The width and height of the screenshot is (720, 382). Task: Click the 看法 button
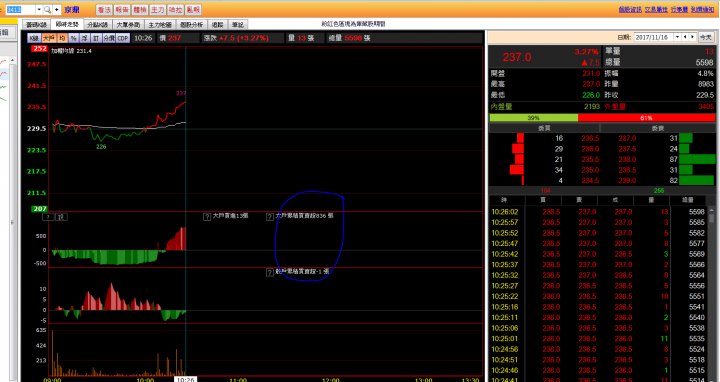[x=104, y=10]
